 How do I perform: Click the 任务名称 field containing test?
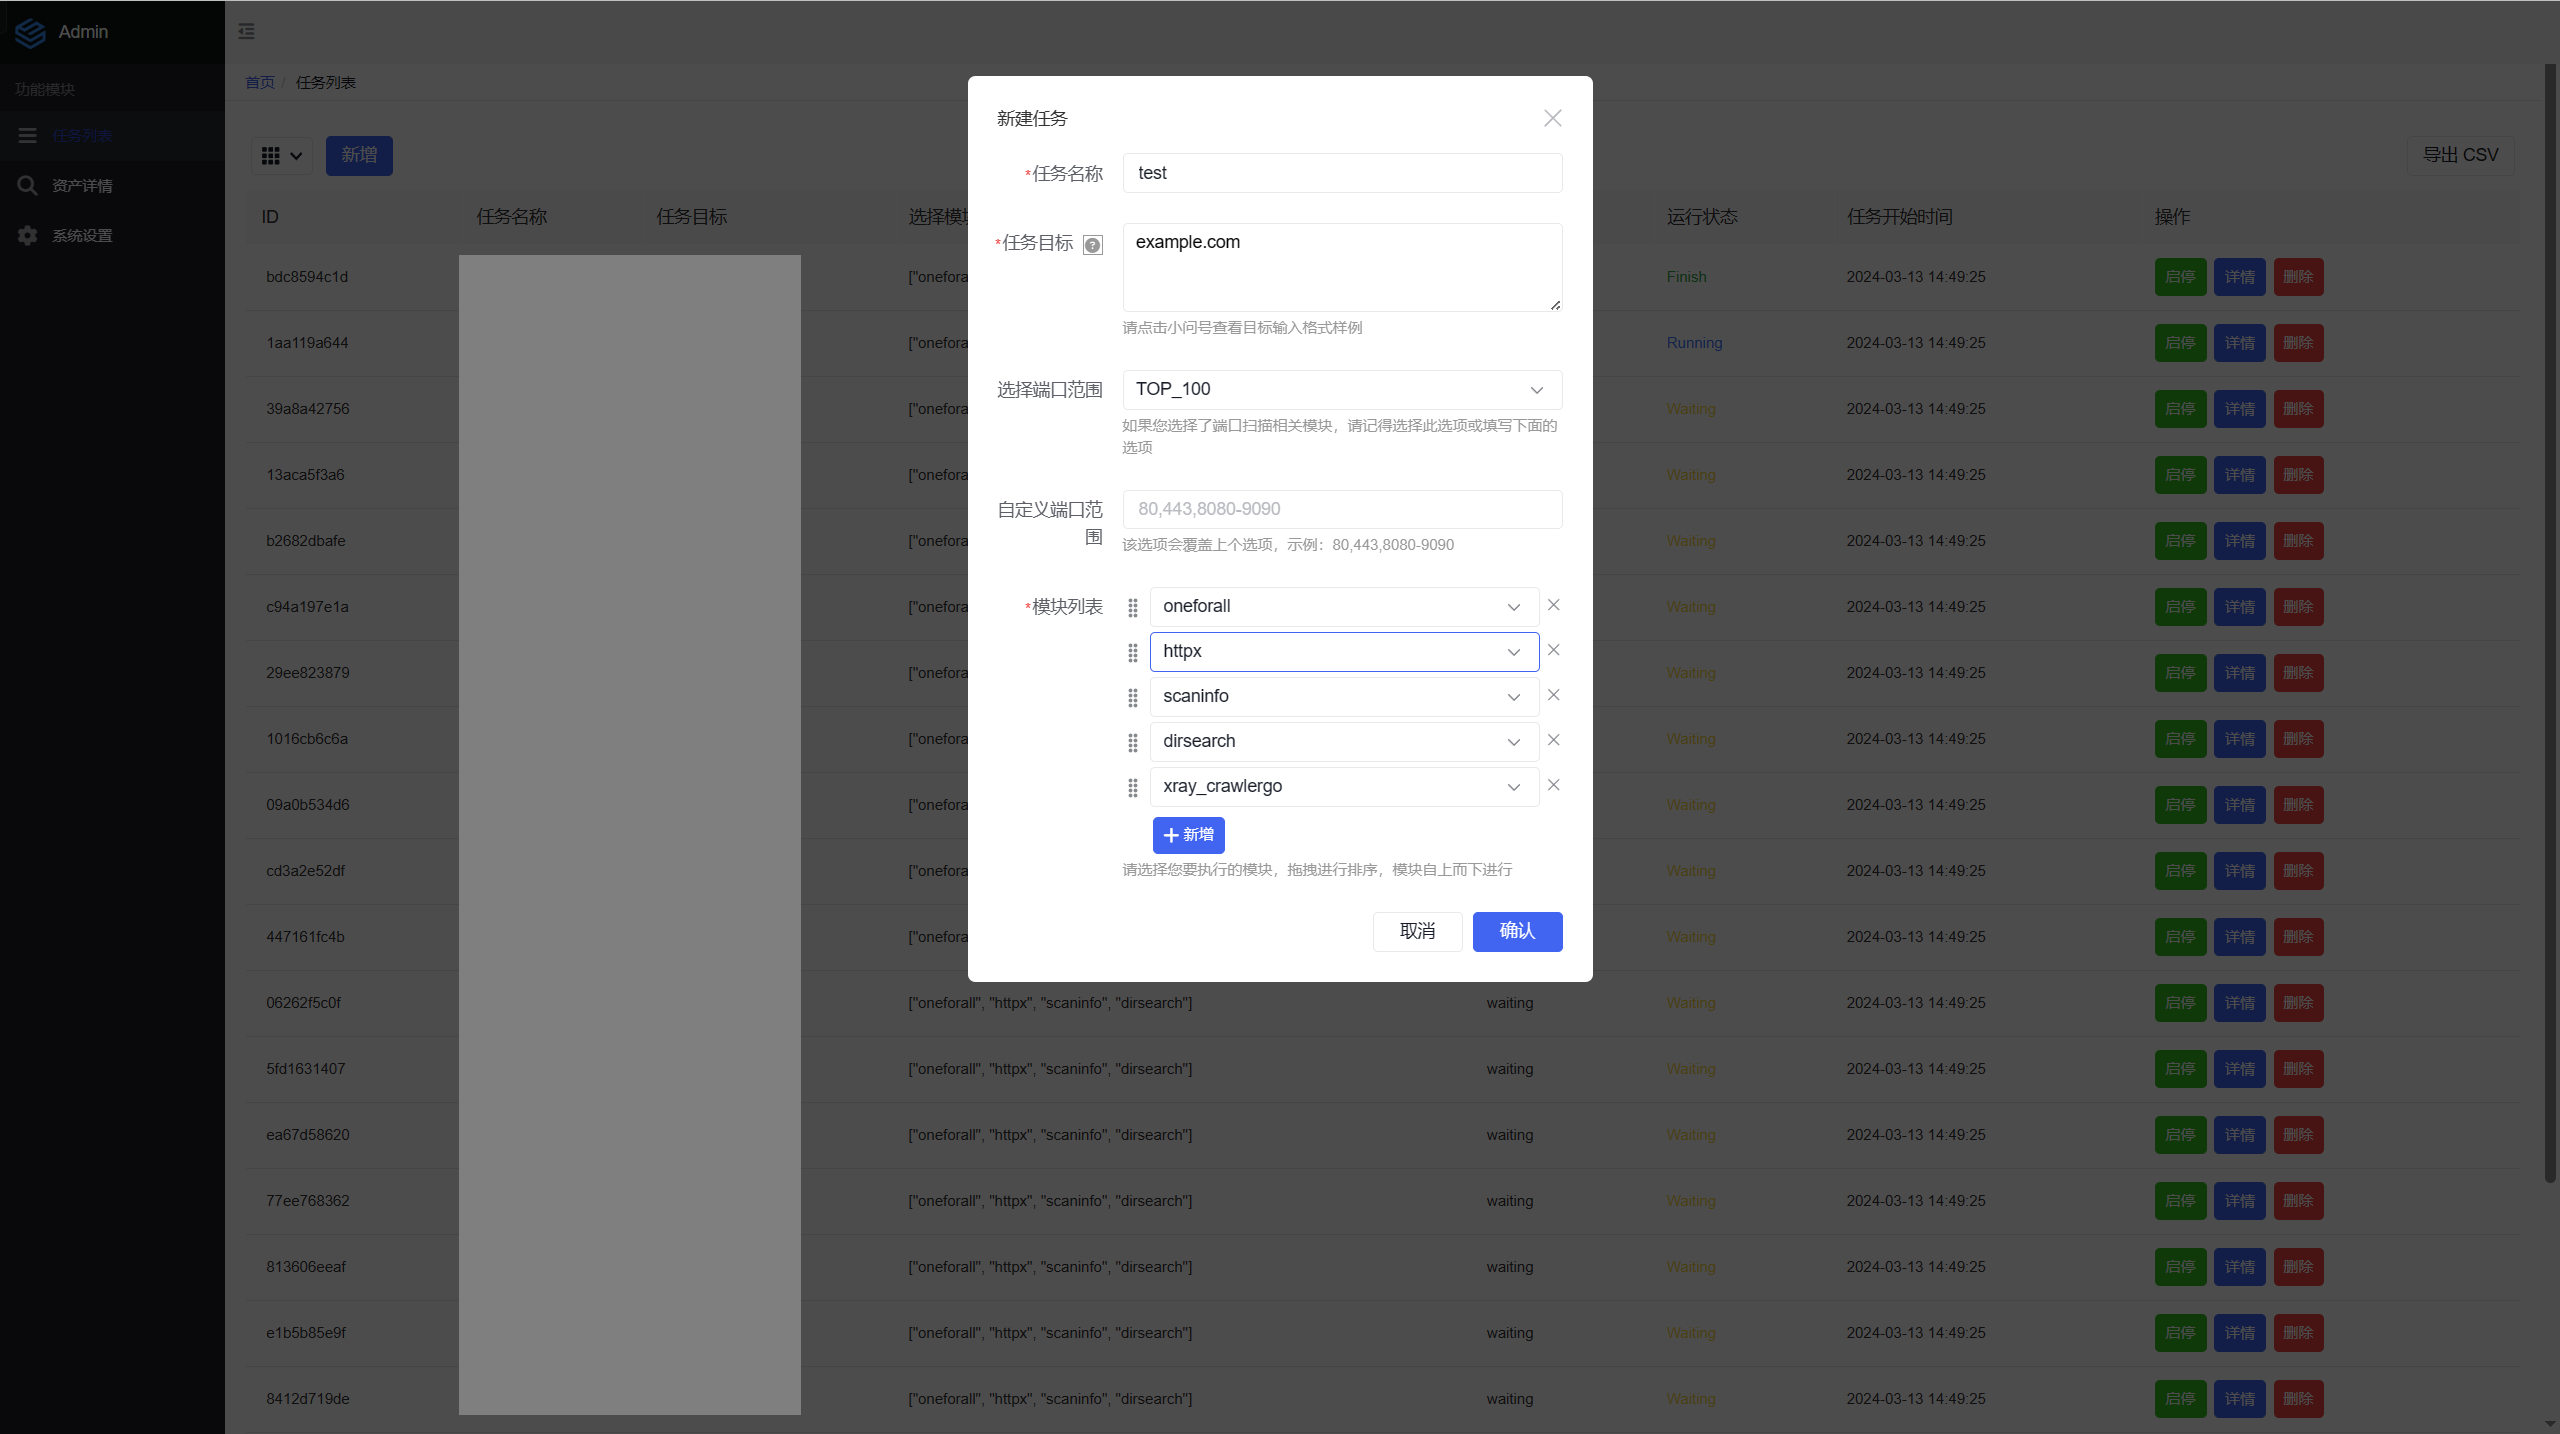click(1341, 173)
